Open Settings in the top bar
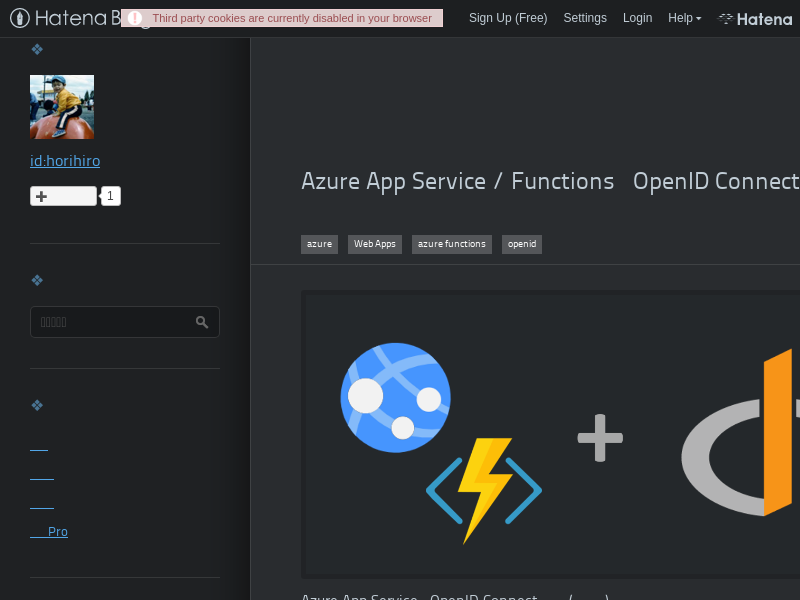This screenshot has height=600, width=800. [x=585, y=18]
